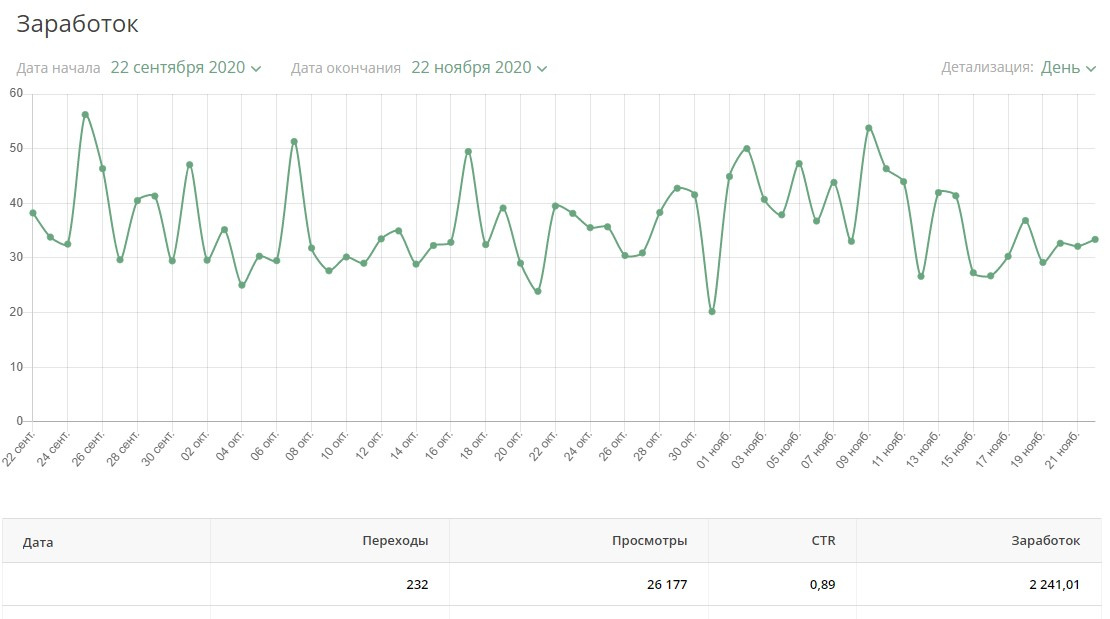Click the 'Заработок' page heading

click(x=77, y=24)
